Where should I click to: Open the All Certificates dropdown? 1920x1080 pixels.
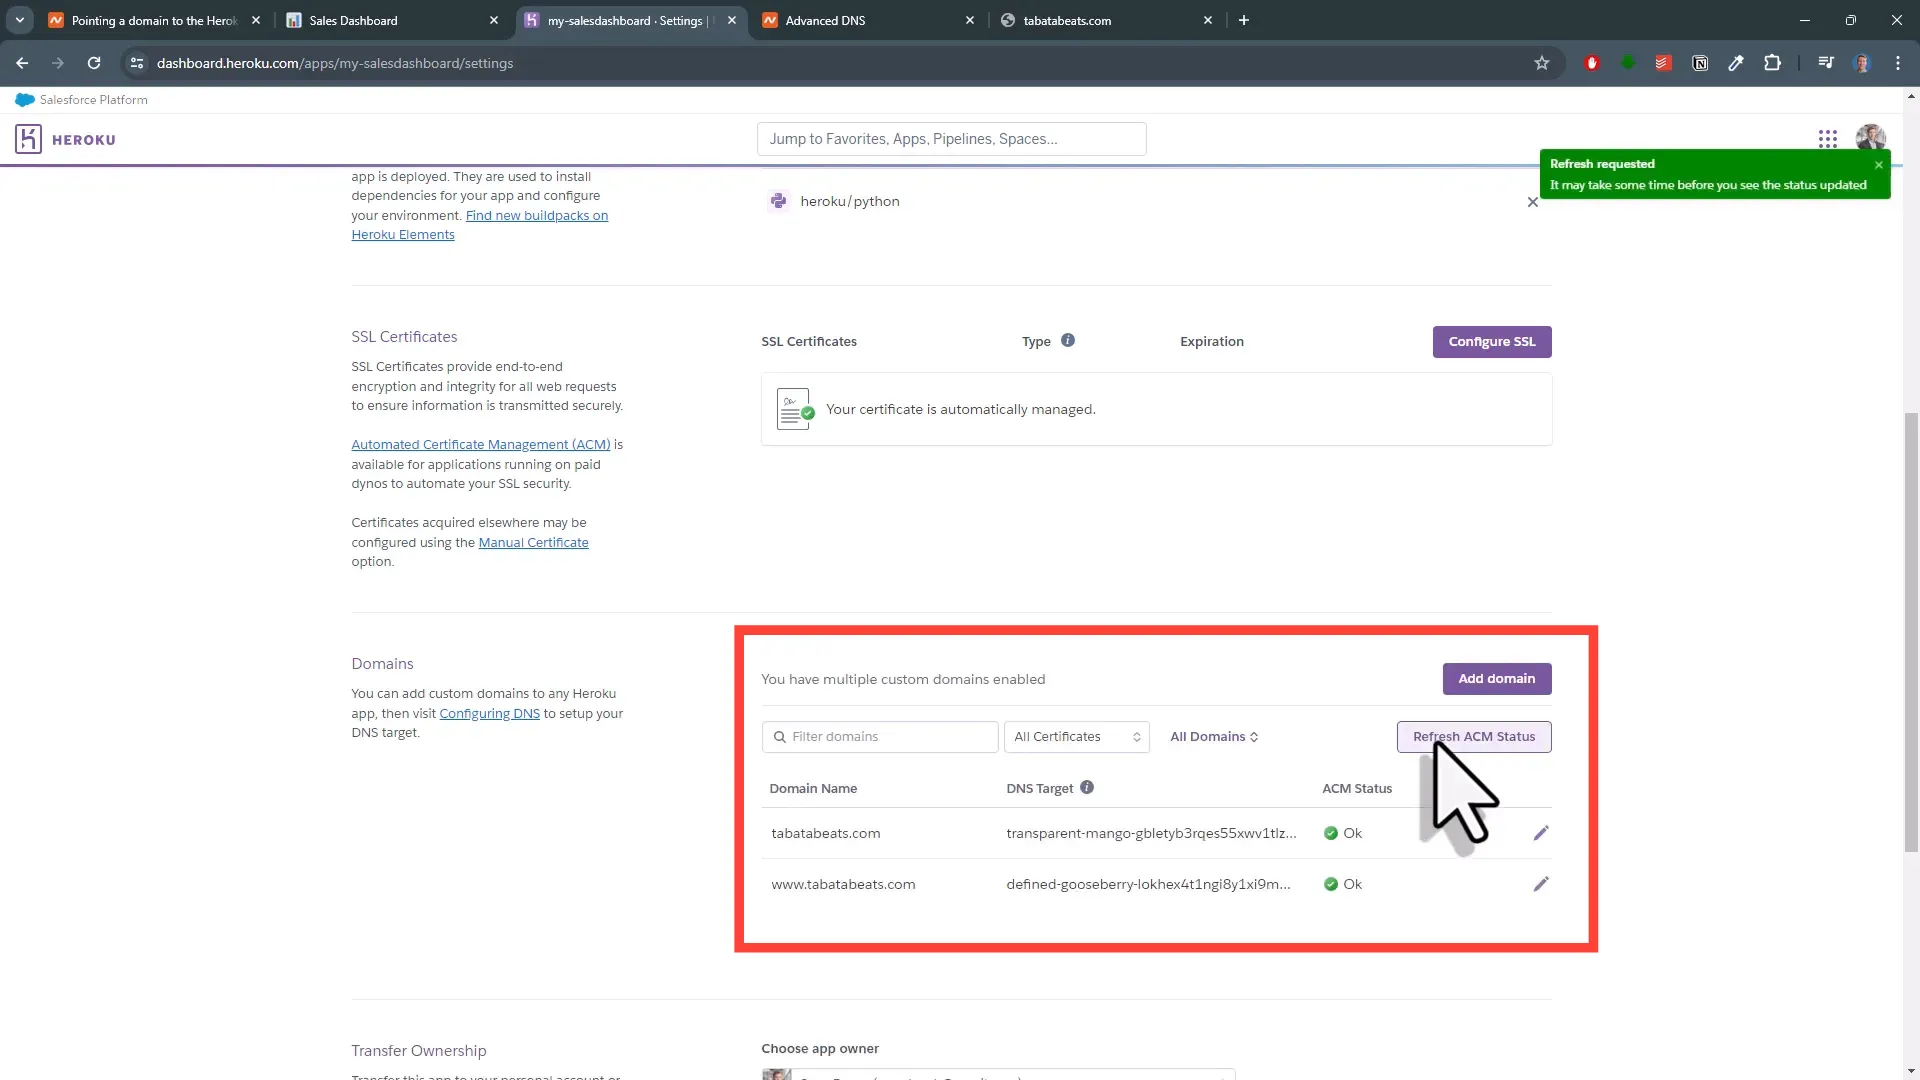tap(1078, 737)
